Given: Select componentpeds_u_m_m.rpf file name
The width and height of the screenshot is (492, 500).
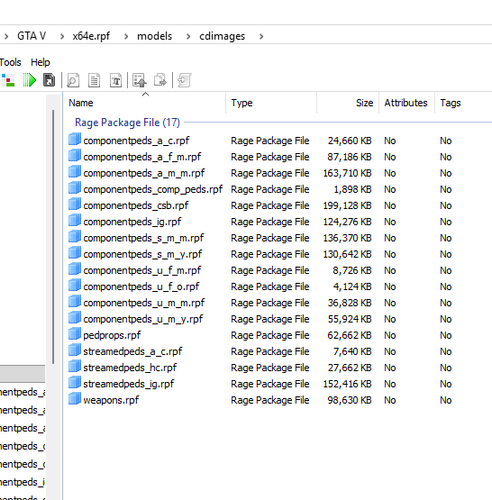Looking at the screenshot, I should click(144, 303).
